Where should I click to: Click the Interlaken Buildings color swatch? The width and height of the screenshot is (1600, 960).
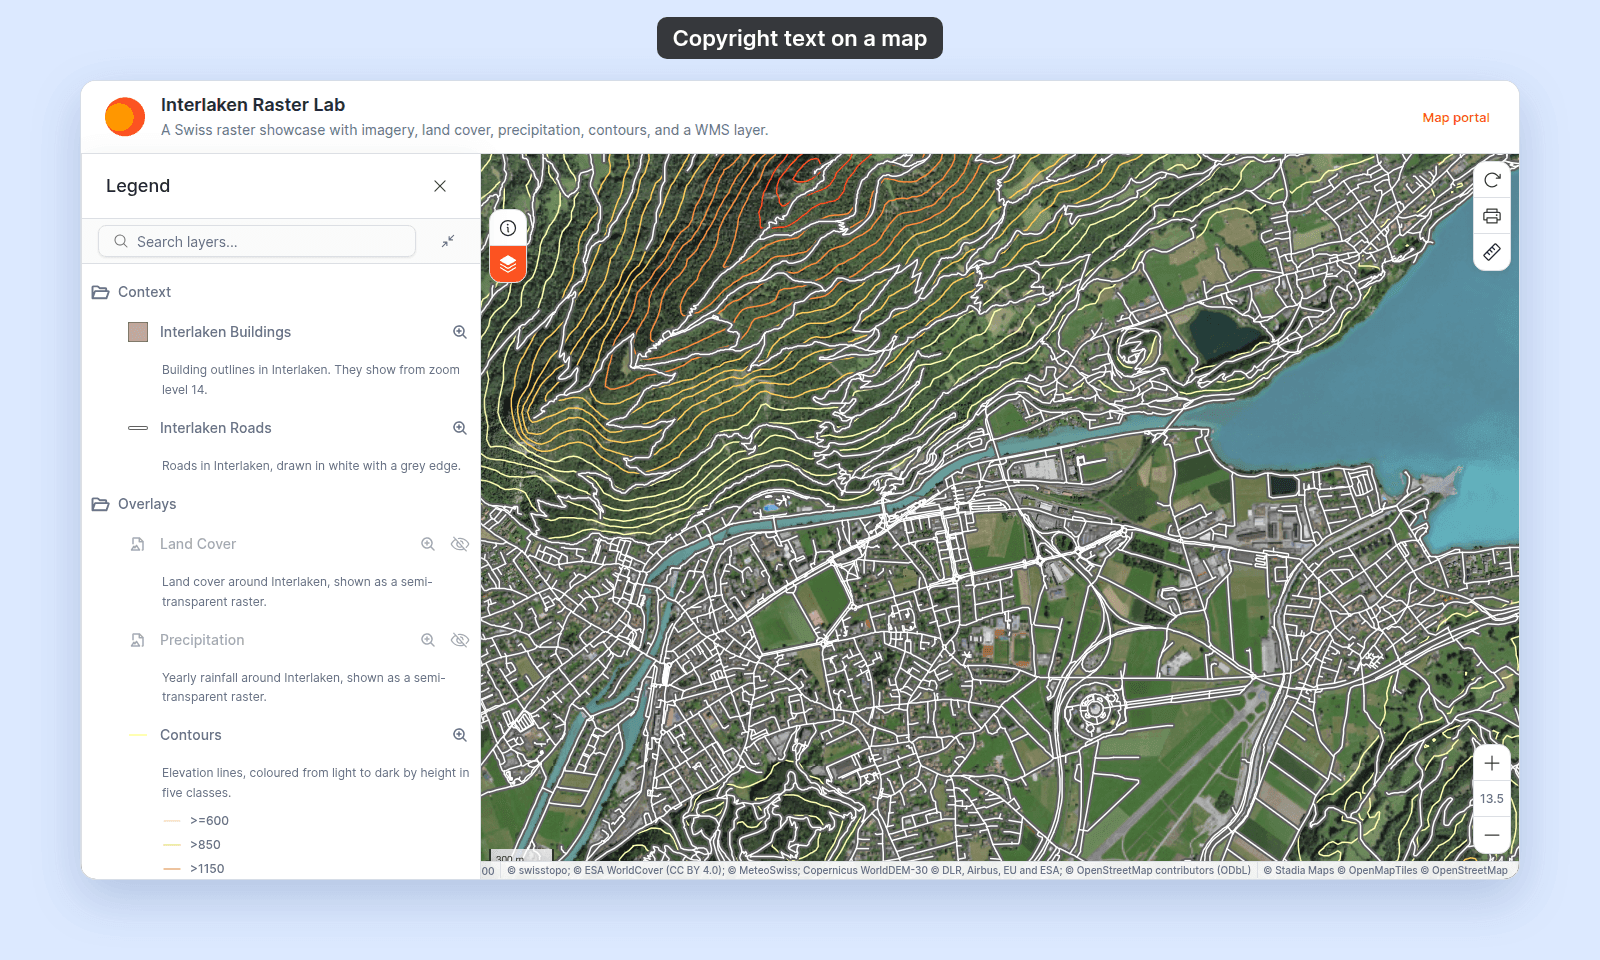[x=138, y=332]
